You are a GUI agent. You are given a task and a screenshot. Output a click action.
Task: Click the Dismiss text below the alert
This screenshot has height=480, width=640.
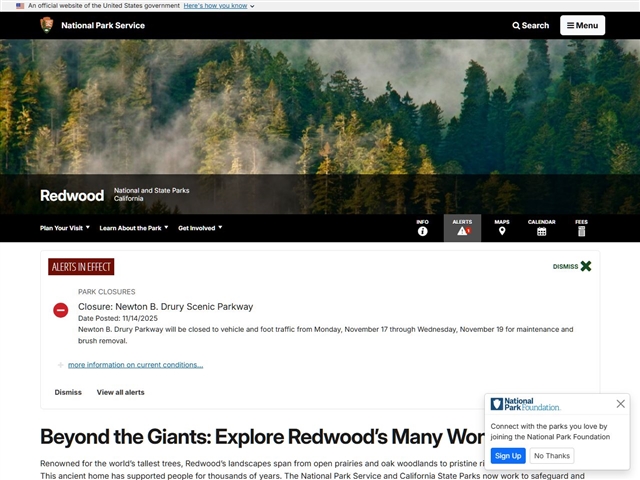[x=68, y=392]
